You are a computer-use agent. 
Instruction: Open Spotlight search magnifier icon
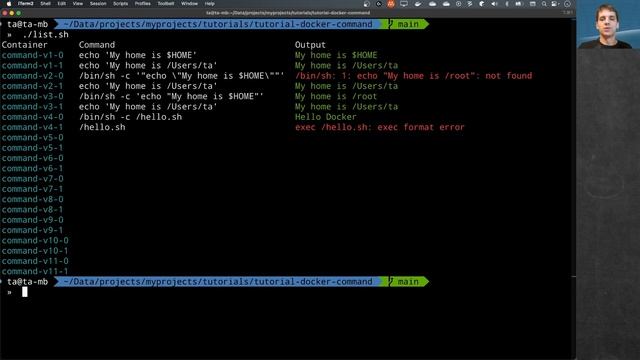point(544,4)
